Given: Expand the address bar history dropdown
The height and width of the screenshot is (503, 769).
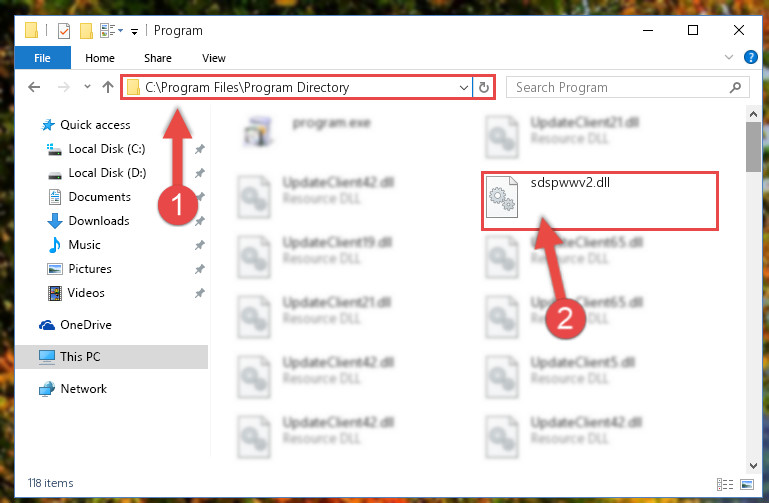Looking at the screenshot, I should tap(463, 87).
